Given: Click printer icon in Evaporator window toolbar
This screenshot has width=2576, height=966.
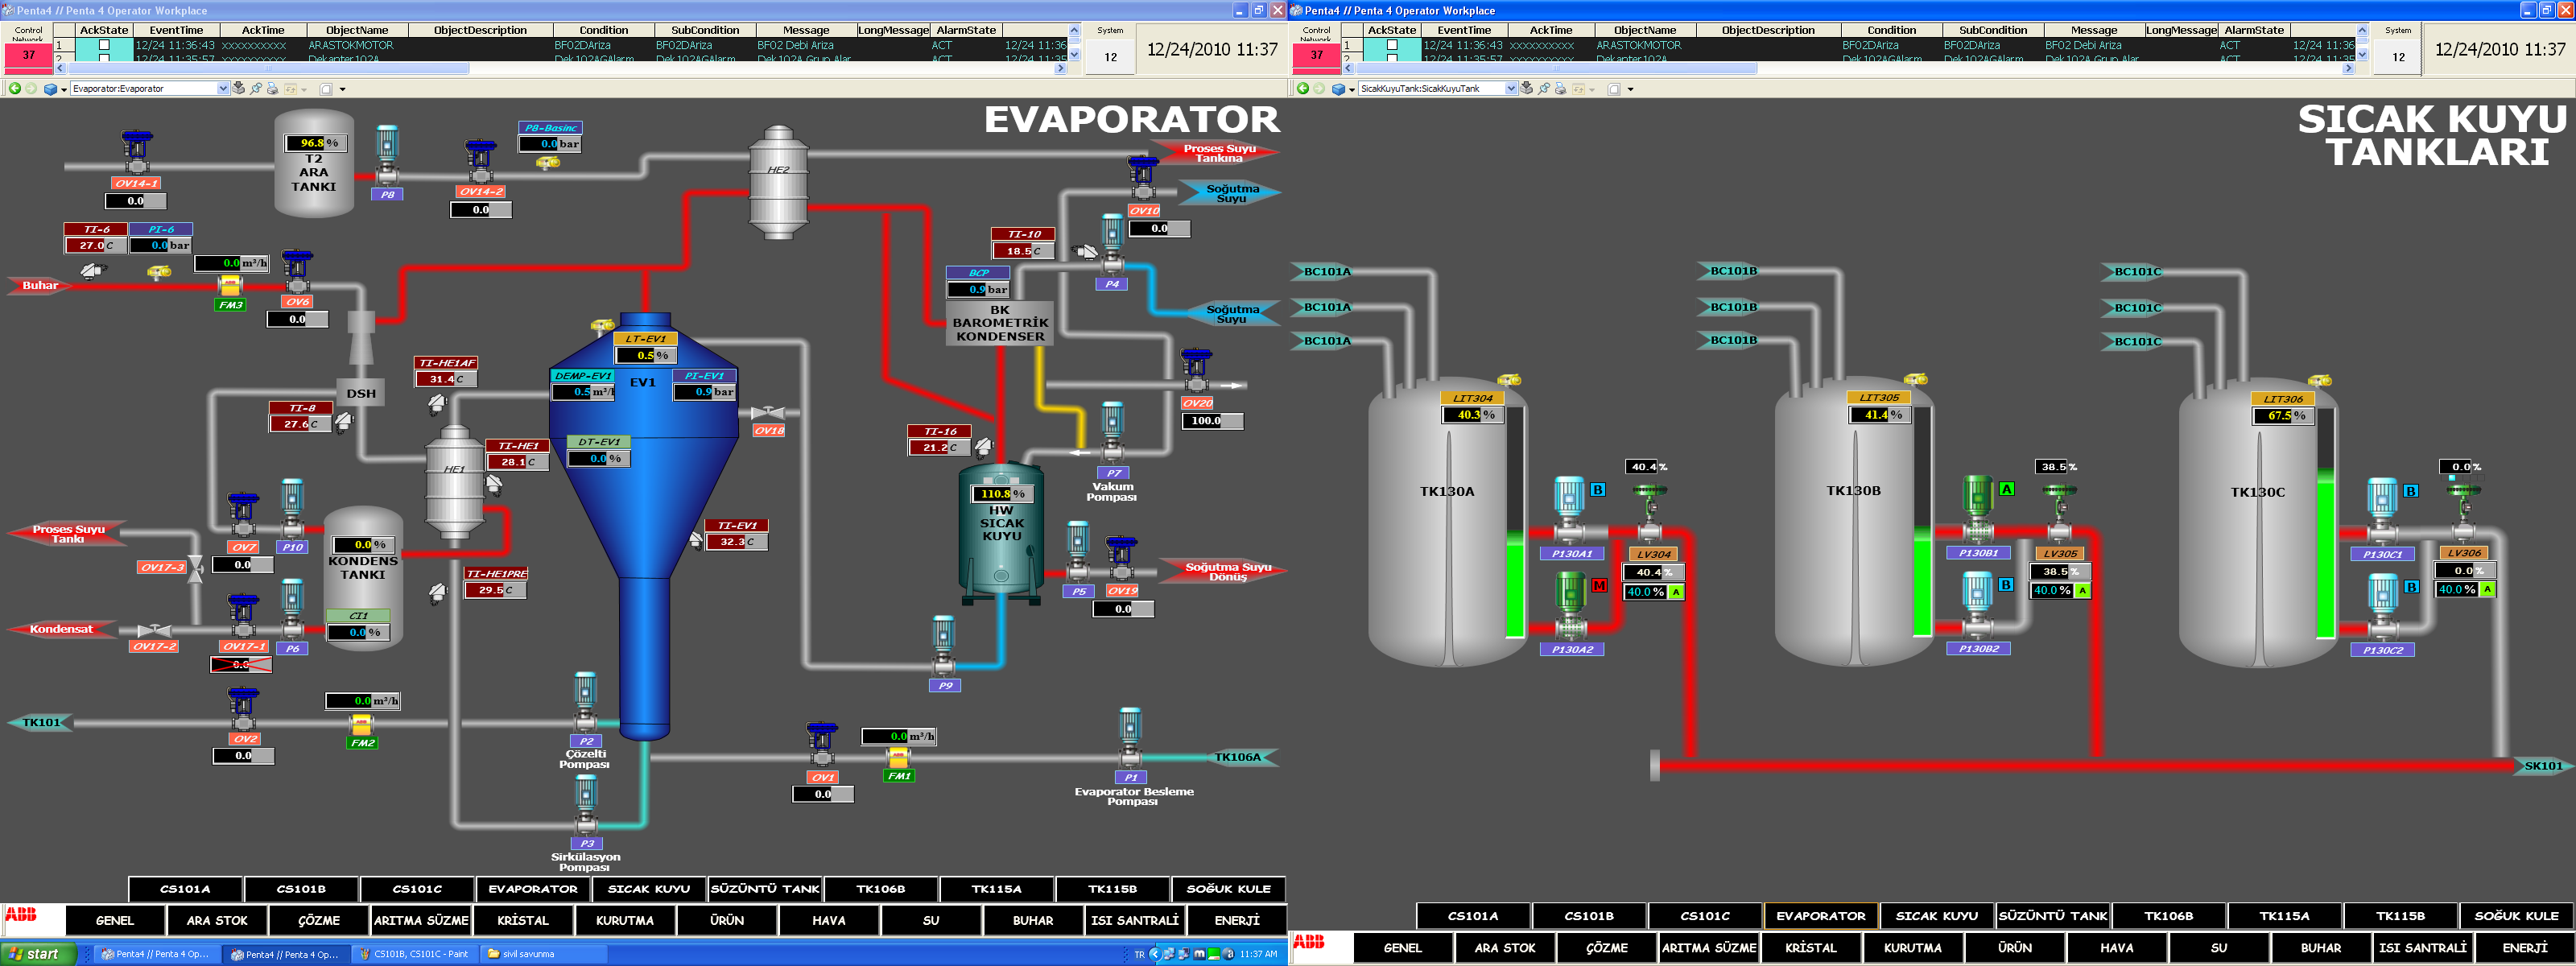Looking at the screenshot, I should 272,89.
